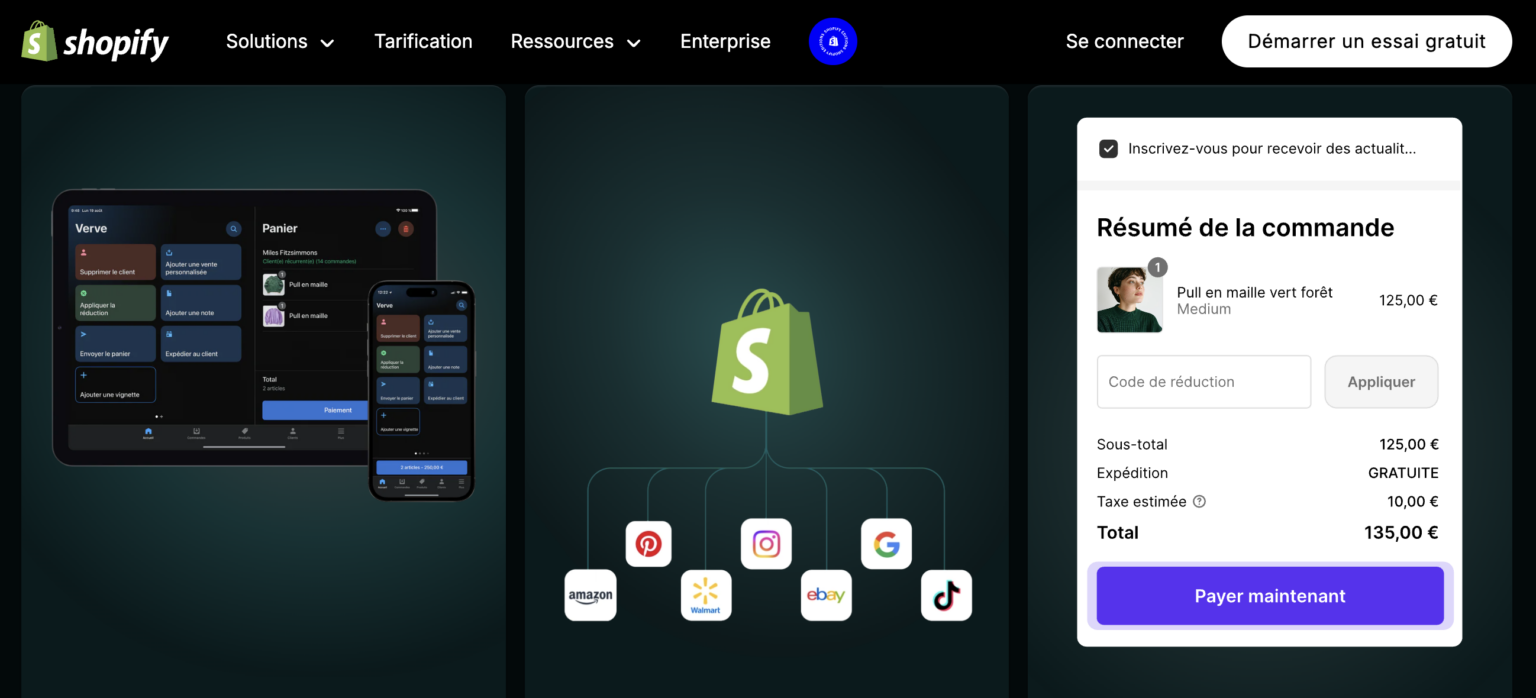This screenshot has height=698, width=1536.
Task: Click the Walmart logo tile
Action: (706, 595)
